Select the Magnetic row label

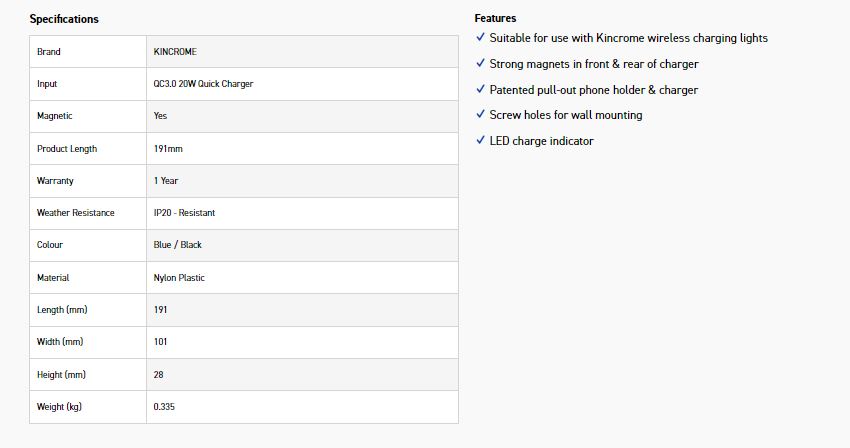(x=55, y=116)
